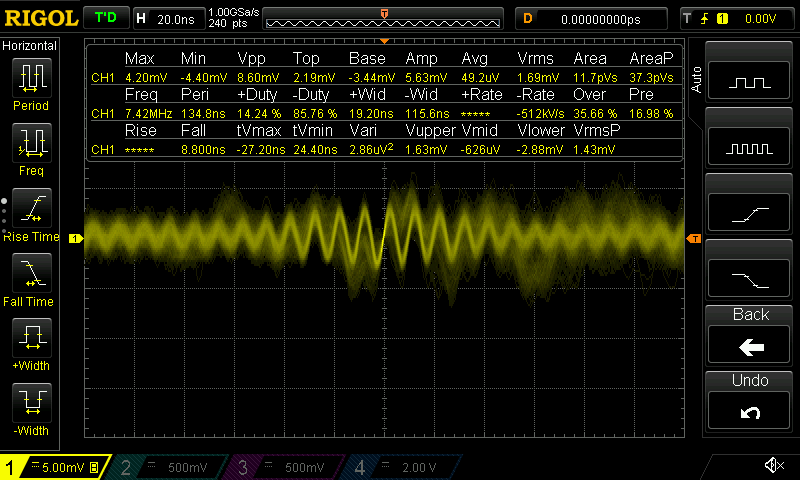800x480 pixels.
Task: Enable channel 4 at 2.00 V
Action: click(405, 467)
